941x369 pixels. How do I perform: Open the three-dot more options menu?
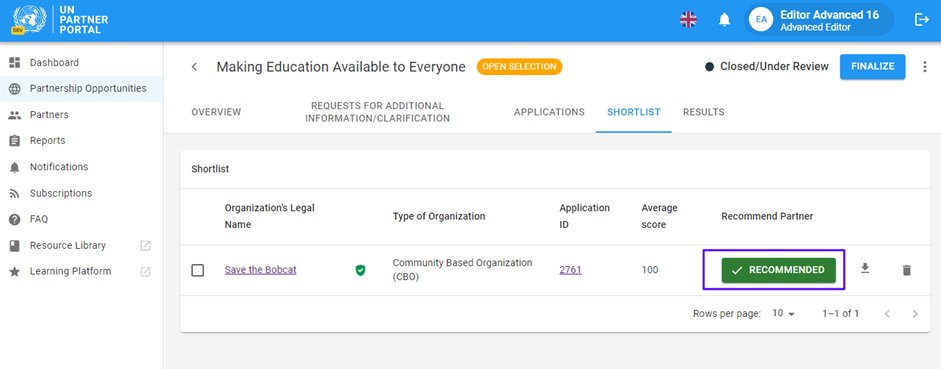[x=924, y=67]
